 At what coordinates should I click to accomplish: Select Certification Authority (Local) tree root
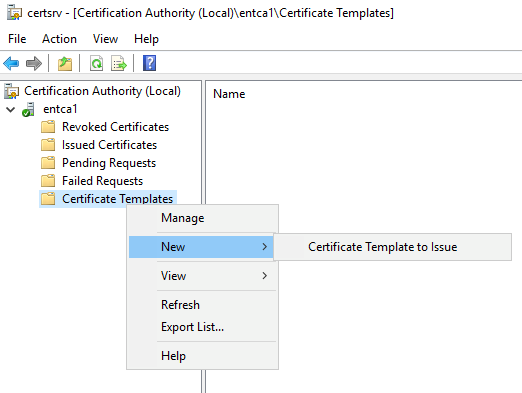coord(102,91)
